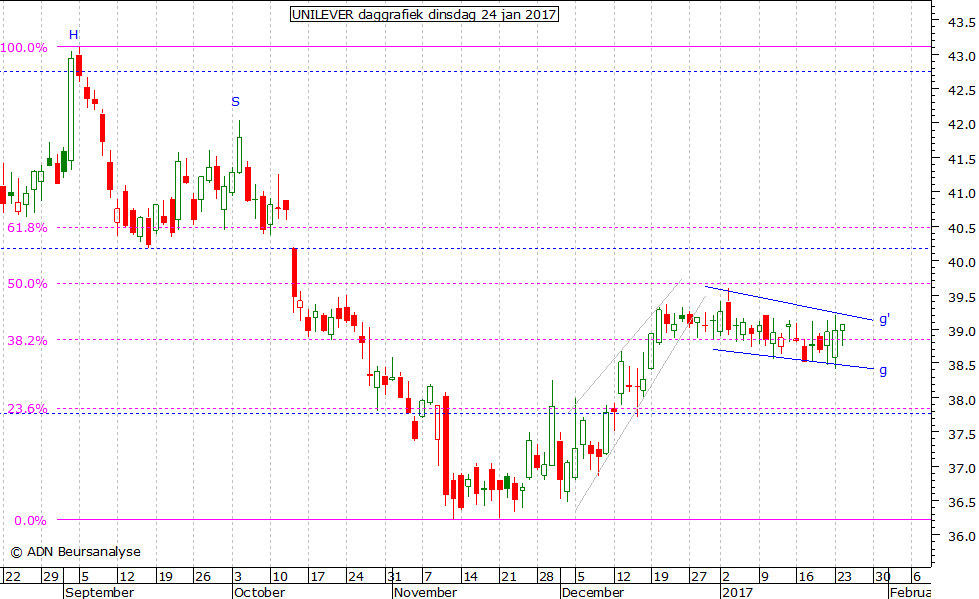Click the 0.0% Fibonacci label

click(30, 520)
